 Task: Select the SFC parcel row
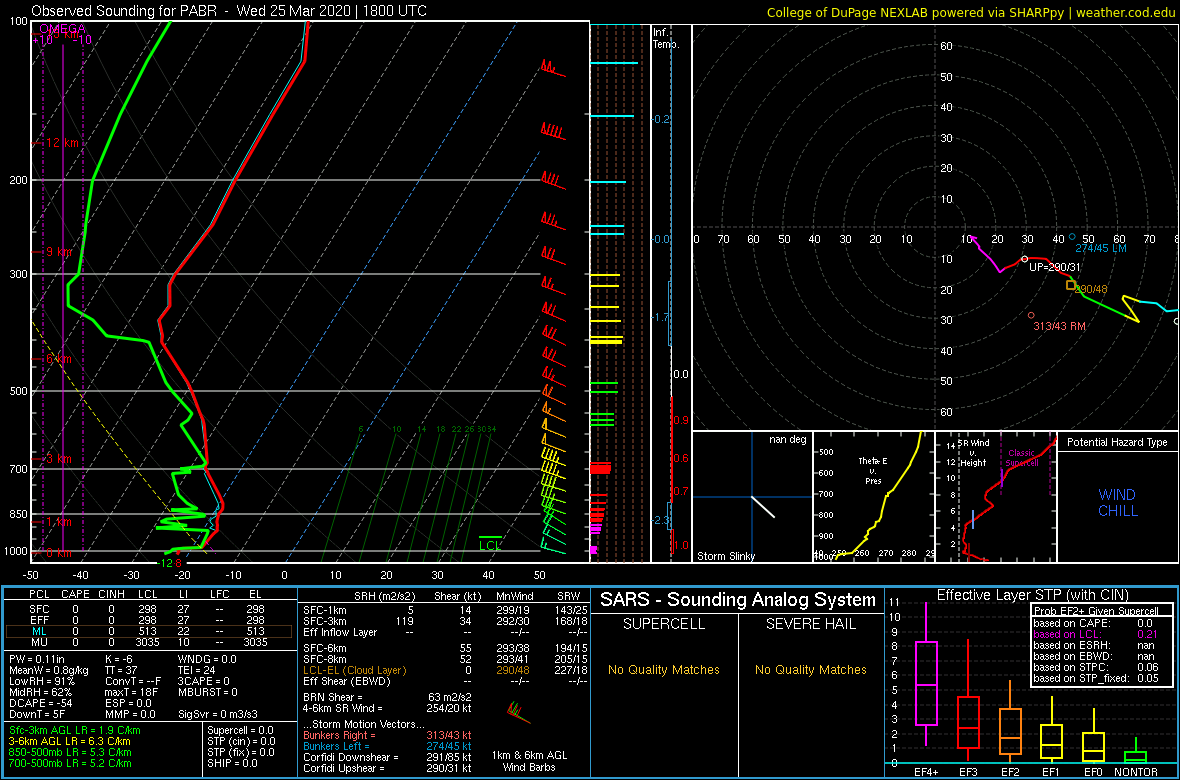pos(149,607)
